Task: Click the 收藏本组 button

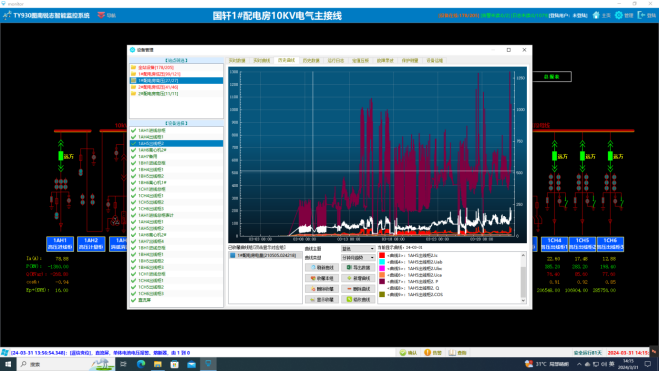Action: point(322,278)
